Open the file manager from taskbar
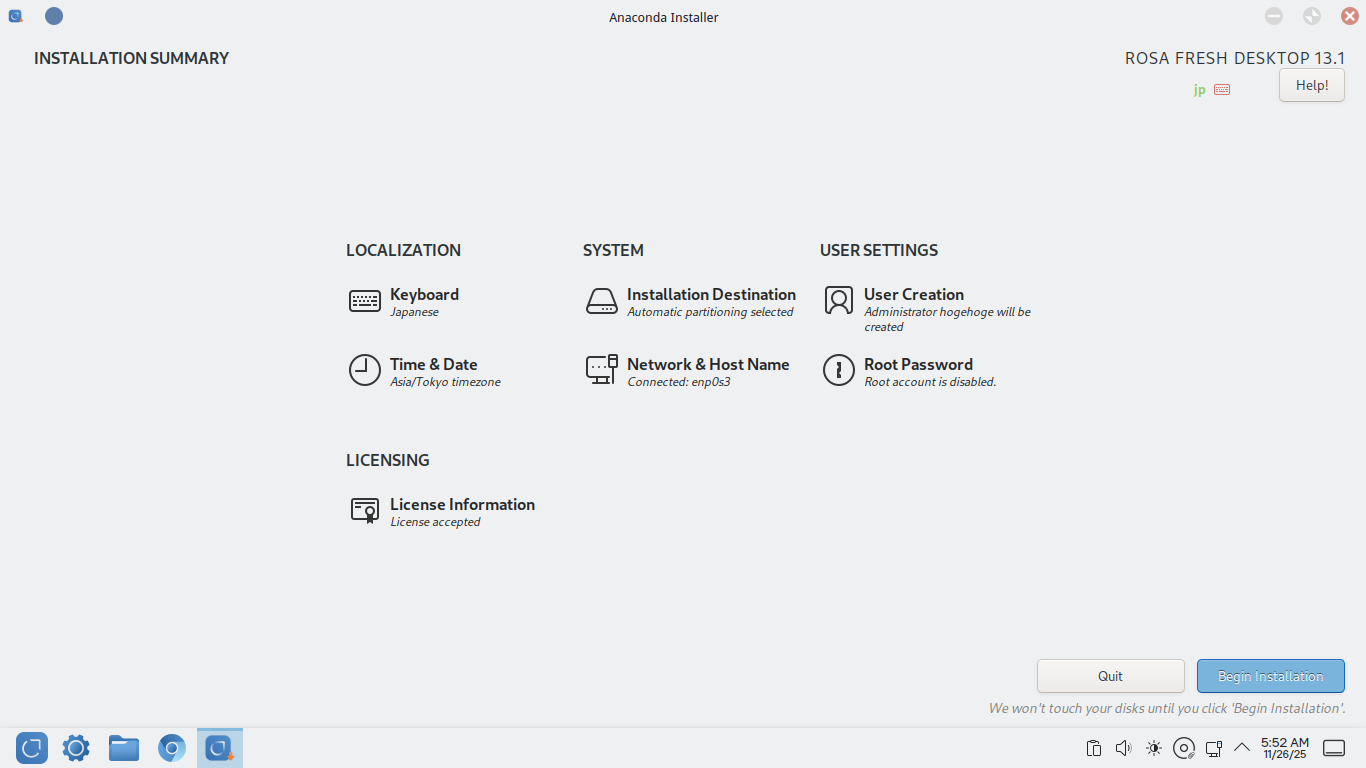The width and height of the screenshot is (1366, 768). point(124,748)
